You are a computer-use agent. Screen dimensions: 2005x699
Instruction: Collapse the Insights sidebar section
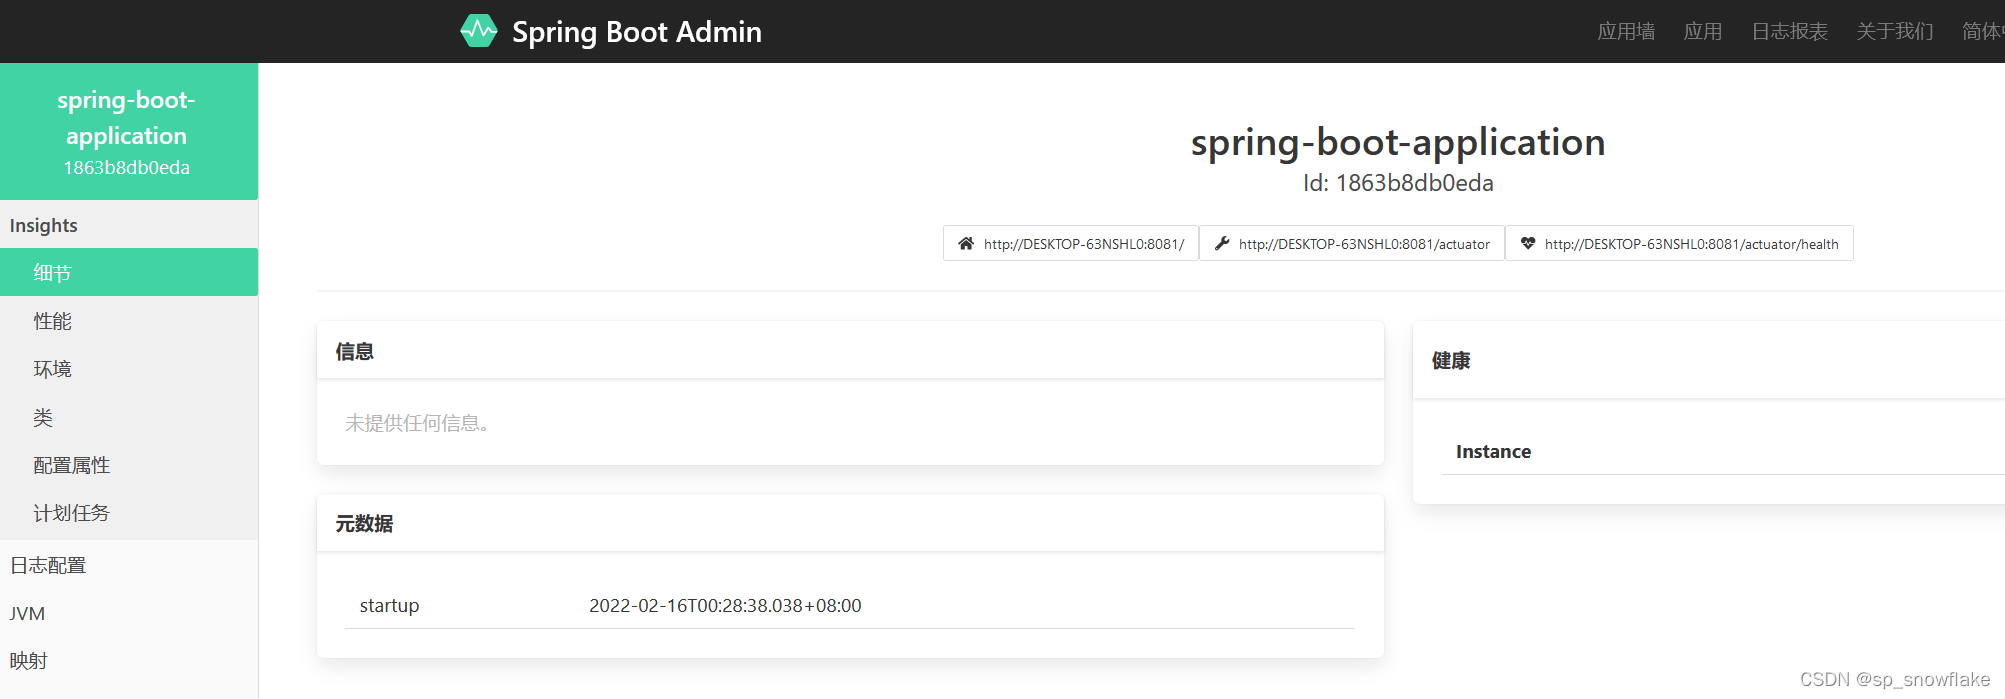pyautogui.click(x=129, y=225)
